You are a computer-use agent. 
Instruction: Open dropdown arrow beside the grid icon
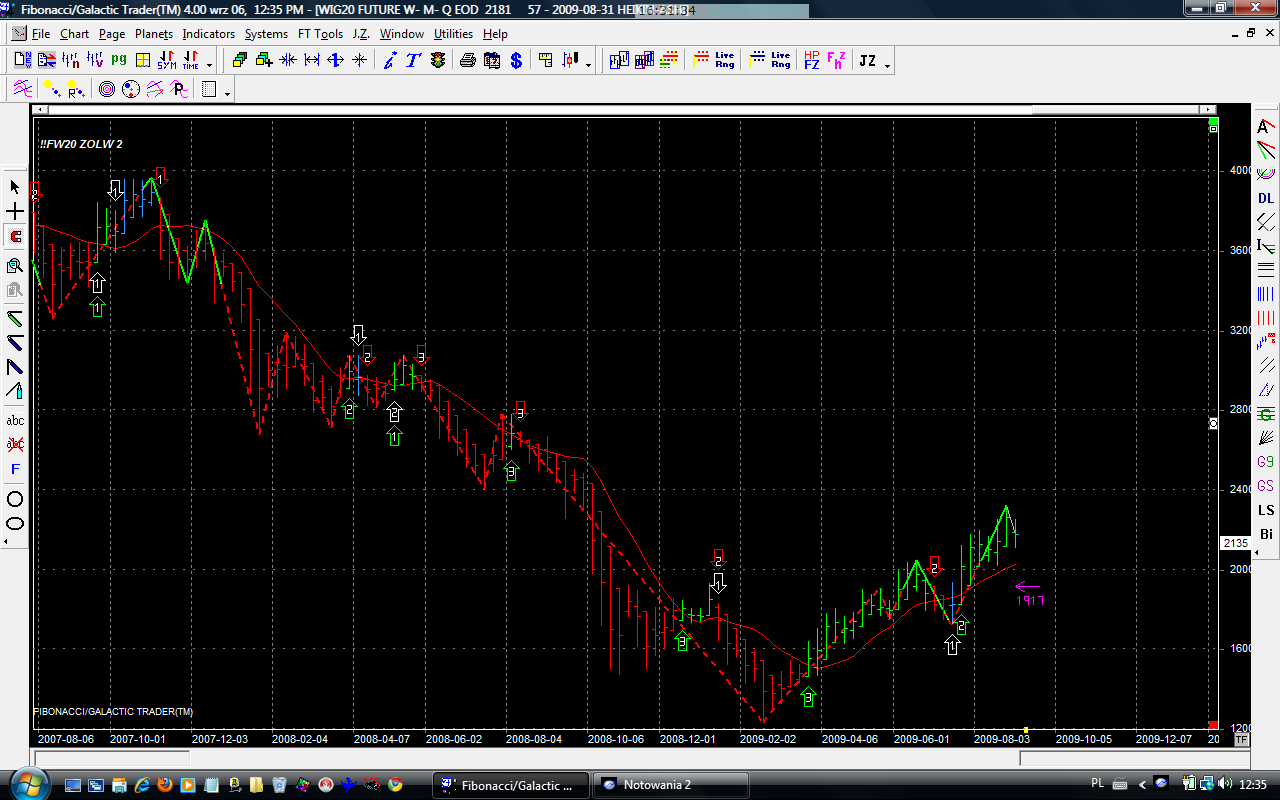(228, 93)
